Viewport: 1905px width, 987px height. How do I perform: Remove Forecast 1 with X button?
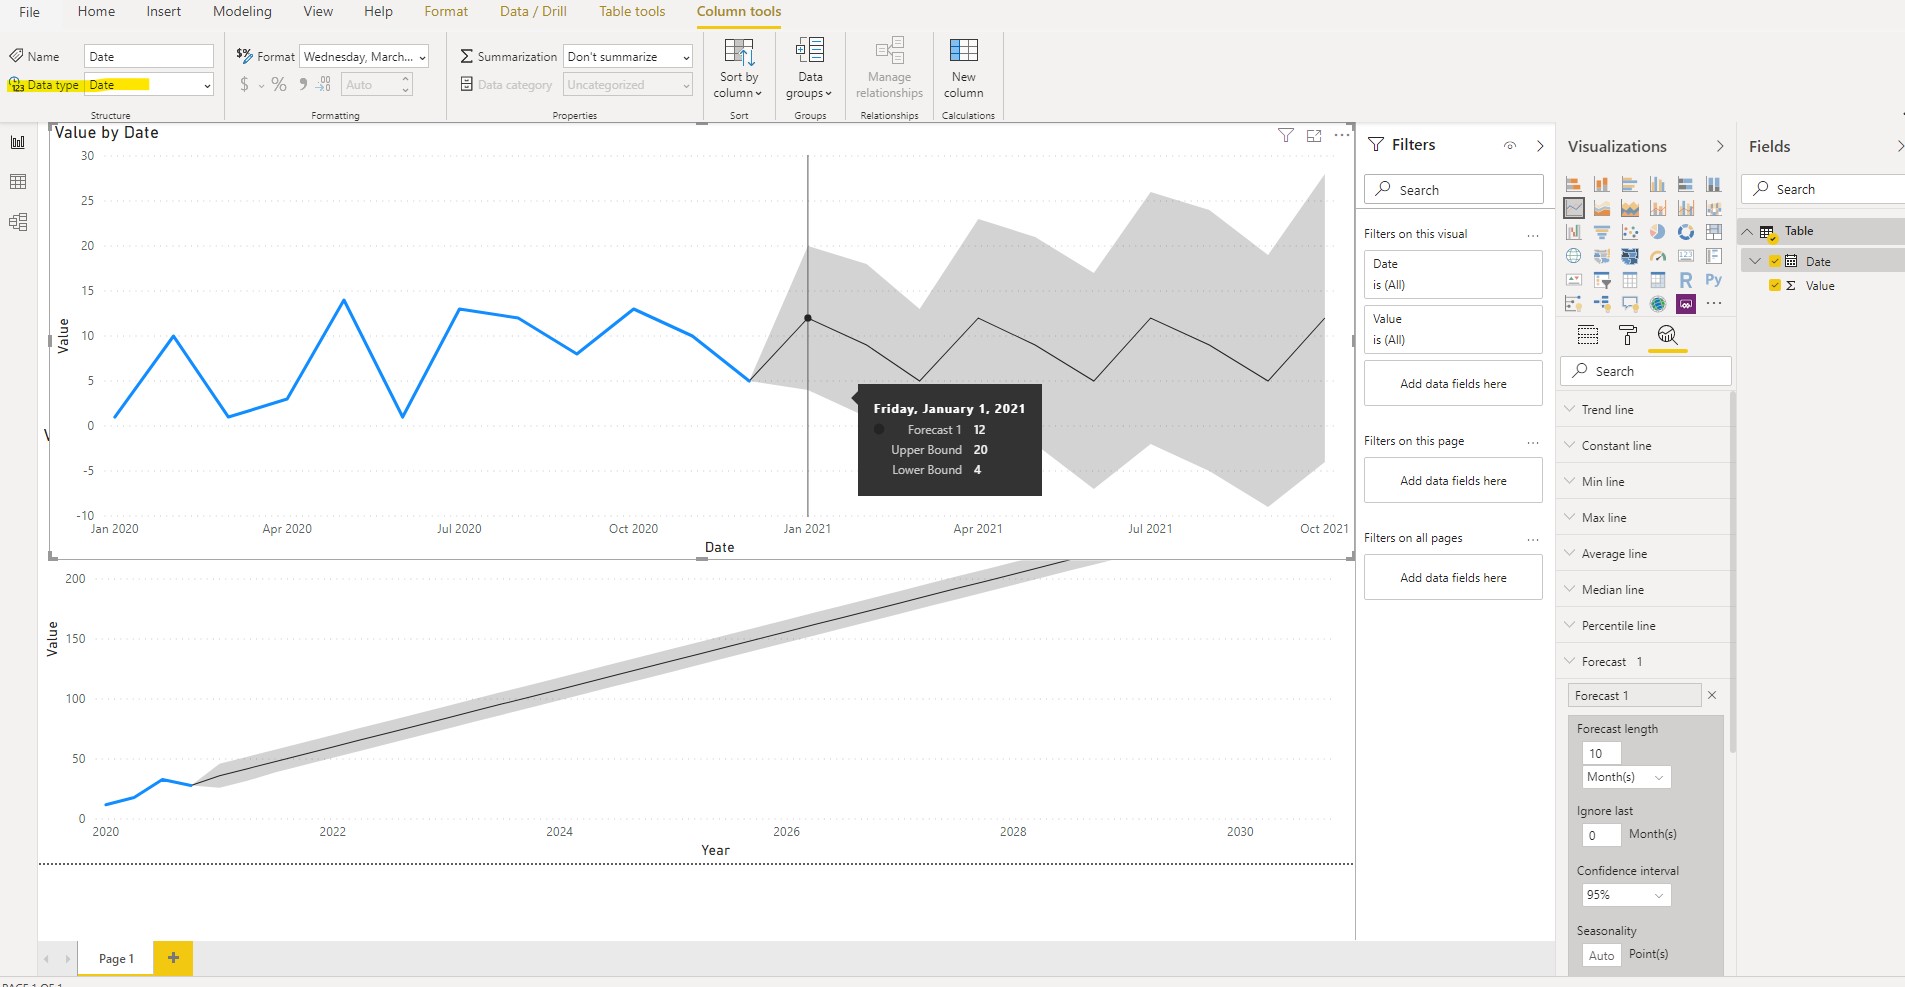pyautogui.click(x=1712, y=695)
